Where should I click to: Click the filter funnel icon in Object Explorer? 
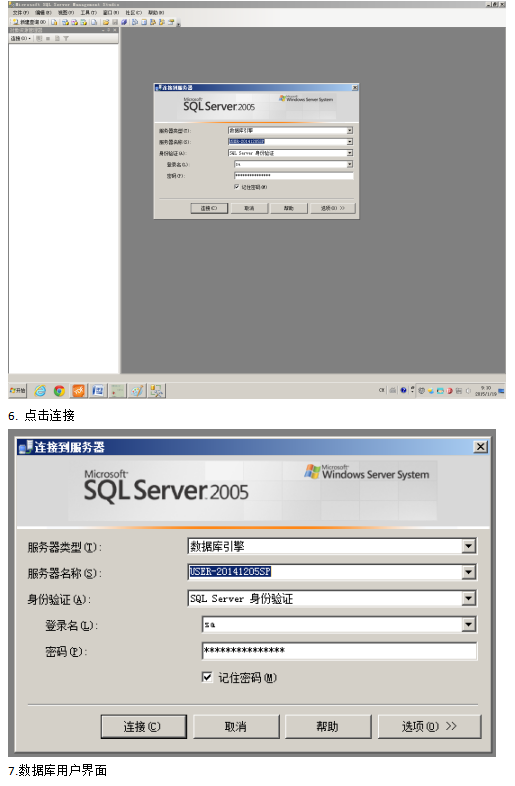pyautogui.click(x=66, y=38)
